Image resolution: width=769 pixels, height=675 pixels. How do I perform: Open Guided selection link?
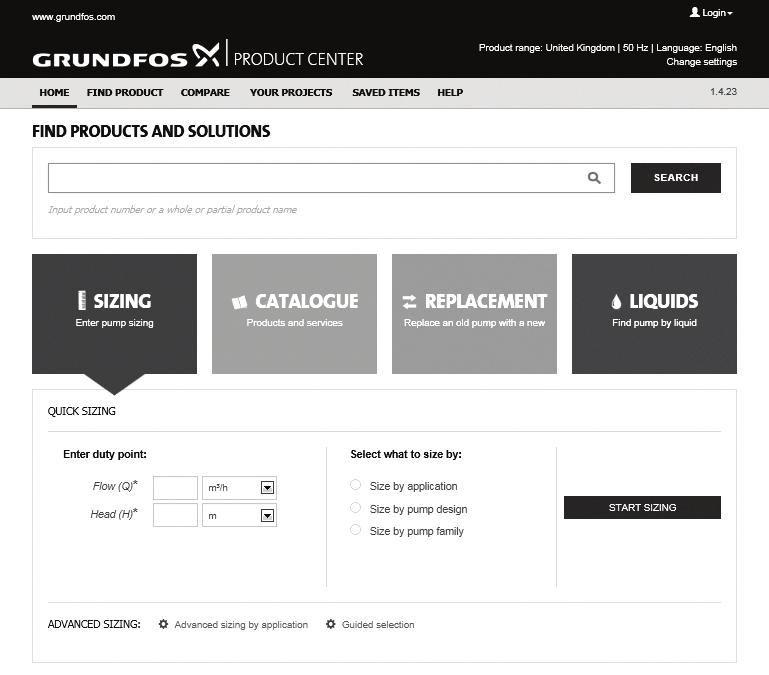tap(378, 624)
